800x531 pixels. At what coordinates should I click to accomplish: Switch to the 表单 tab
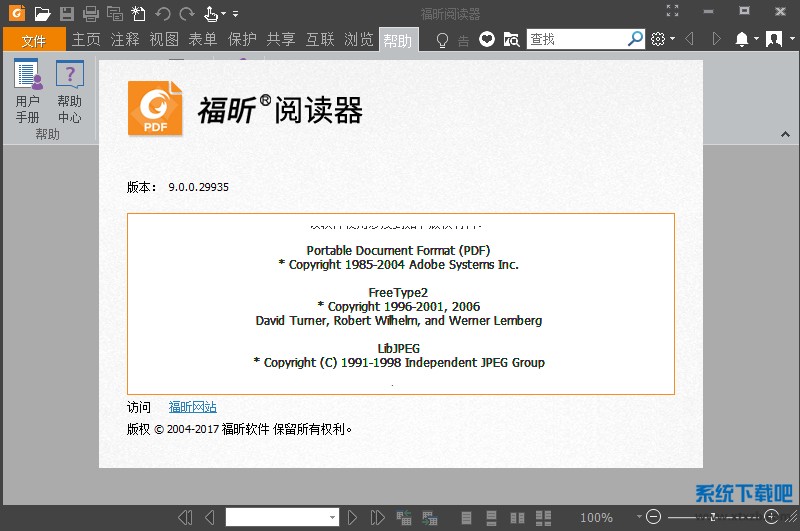point(203,39)
